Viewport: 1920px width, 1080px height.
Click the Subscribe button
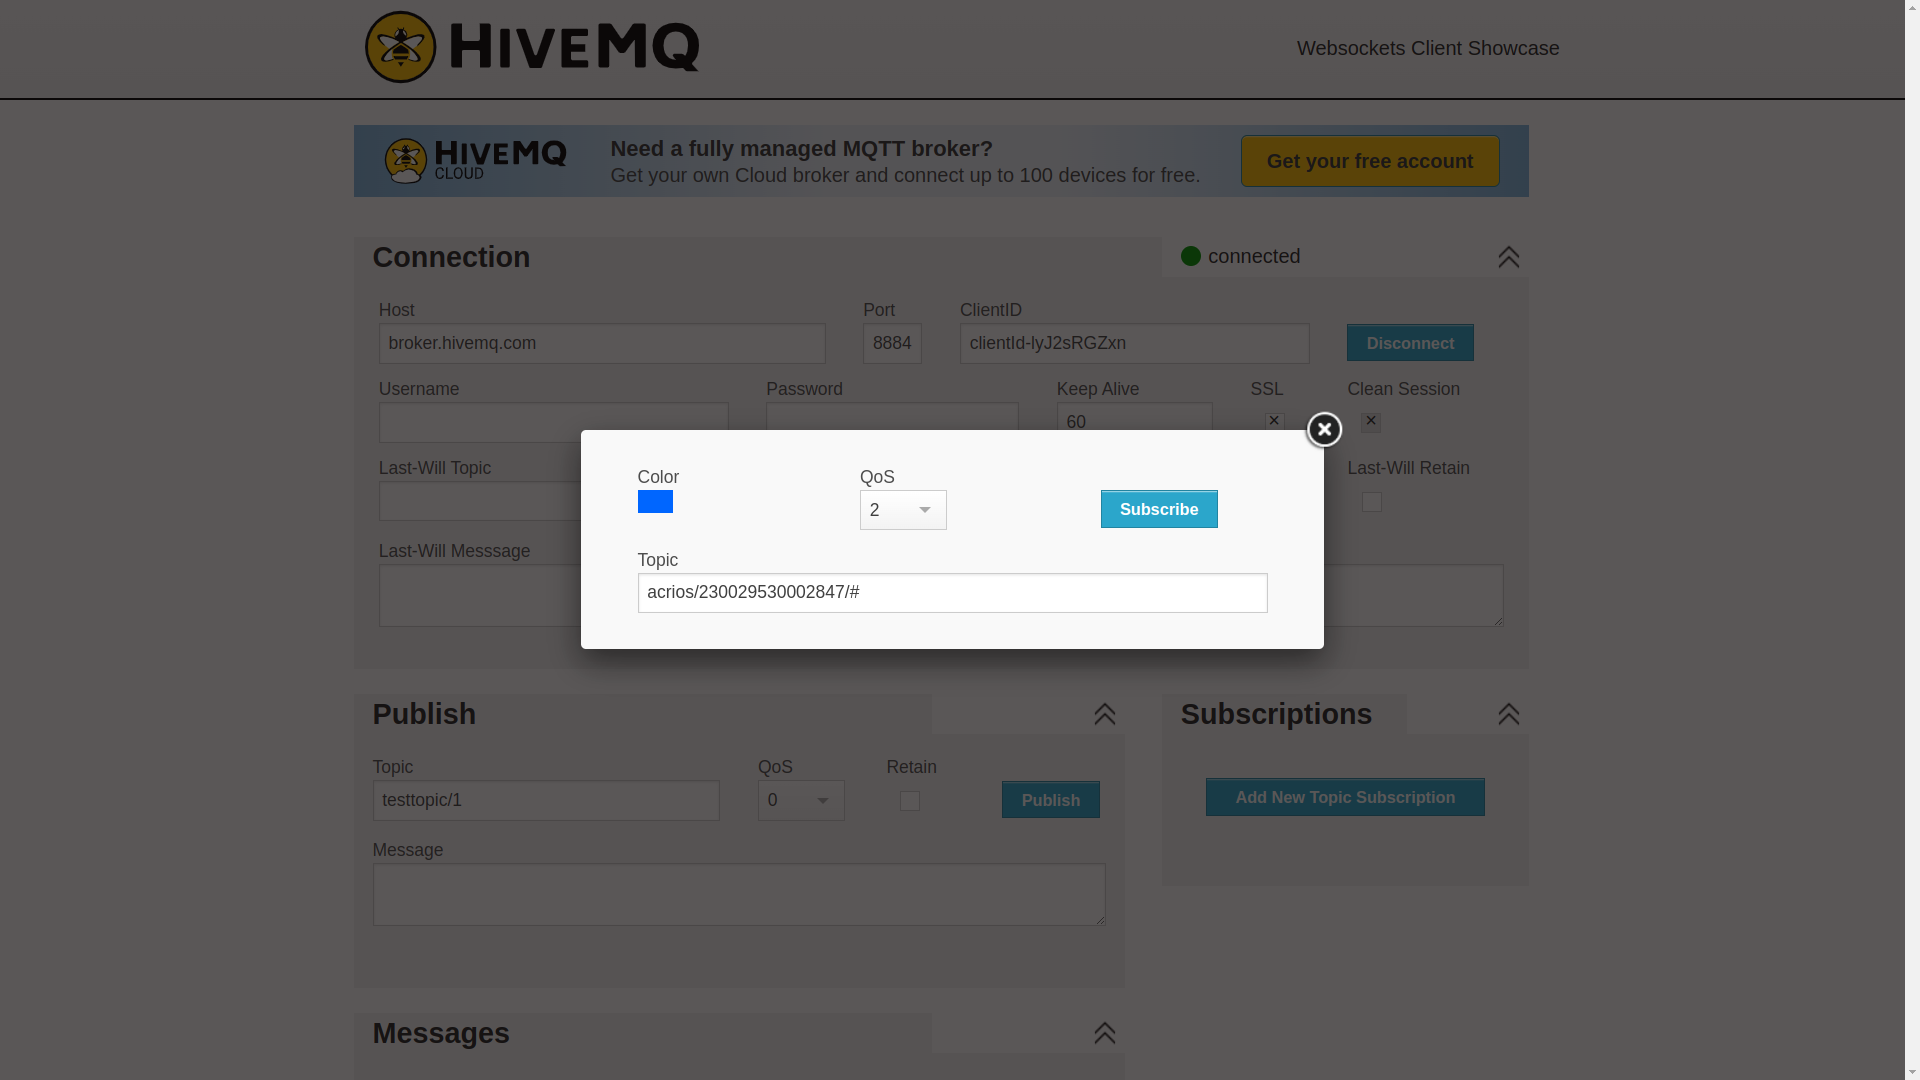click(1158, 509)
